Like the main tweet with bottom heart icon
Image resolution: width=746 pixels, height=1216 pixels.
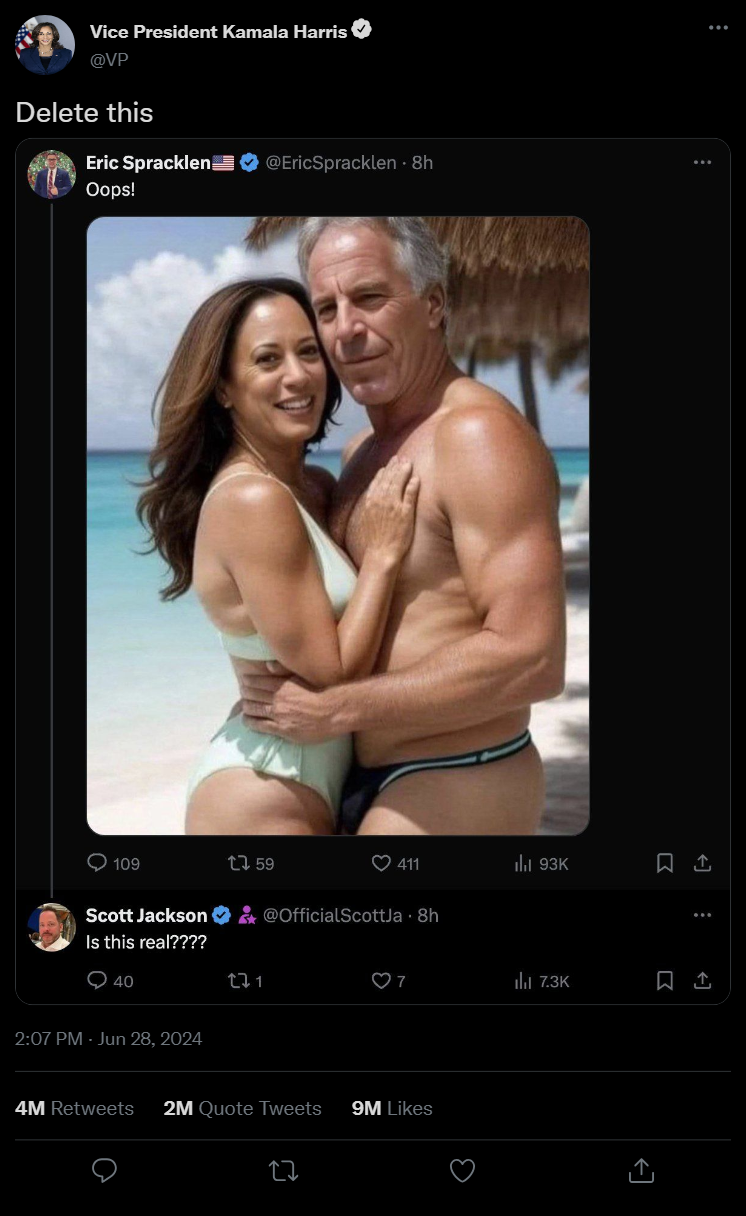point(462,1170)
